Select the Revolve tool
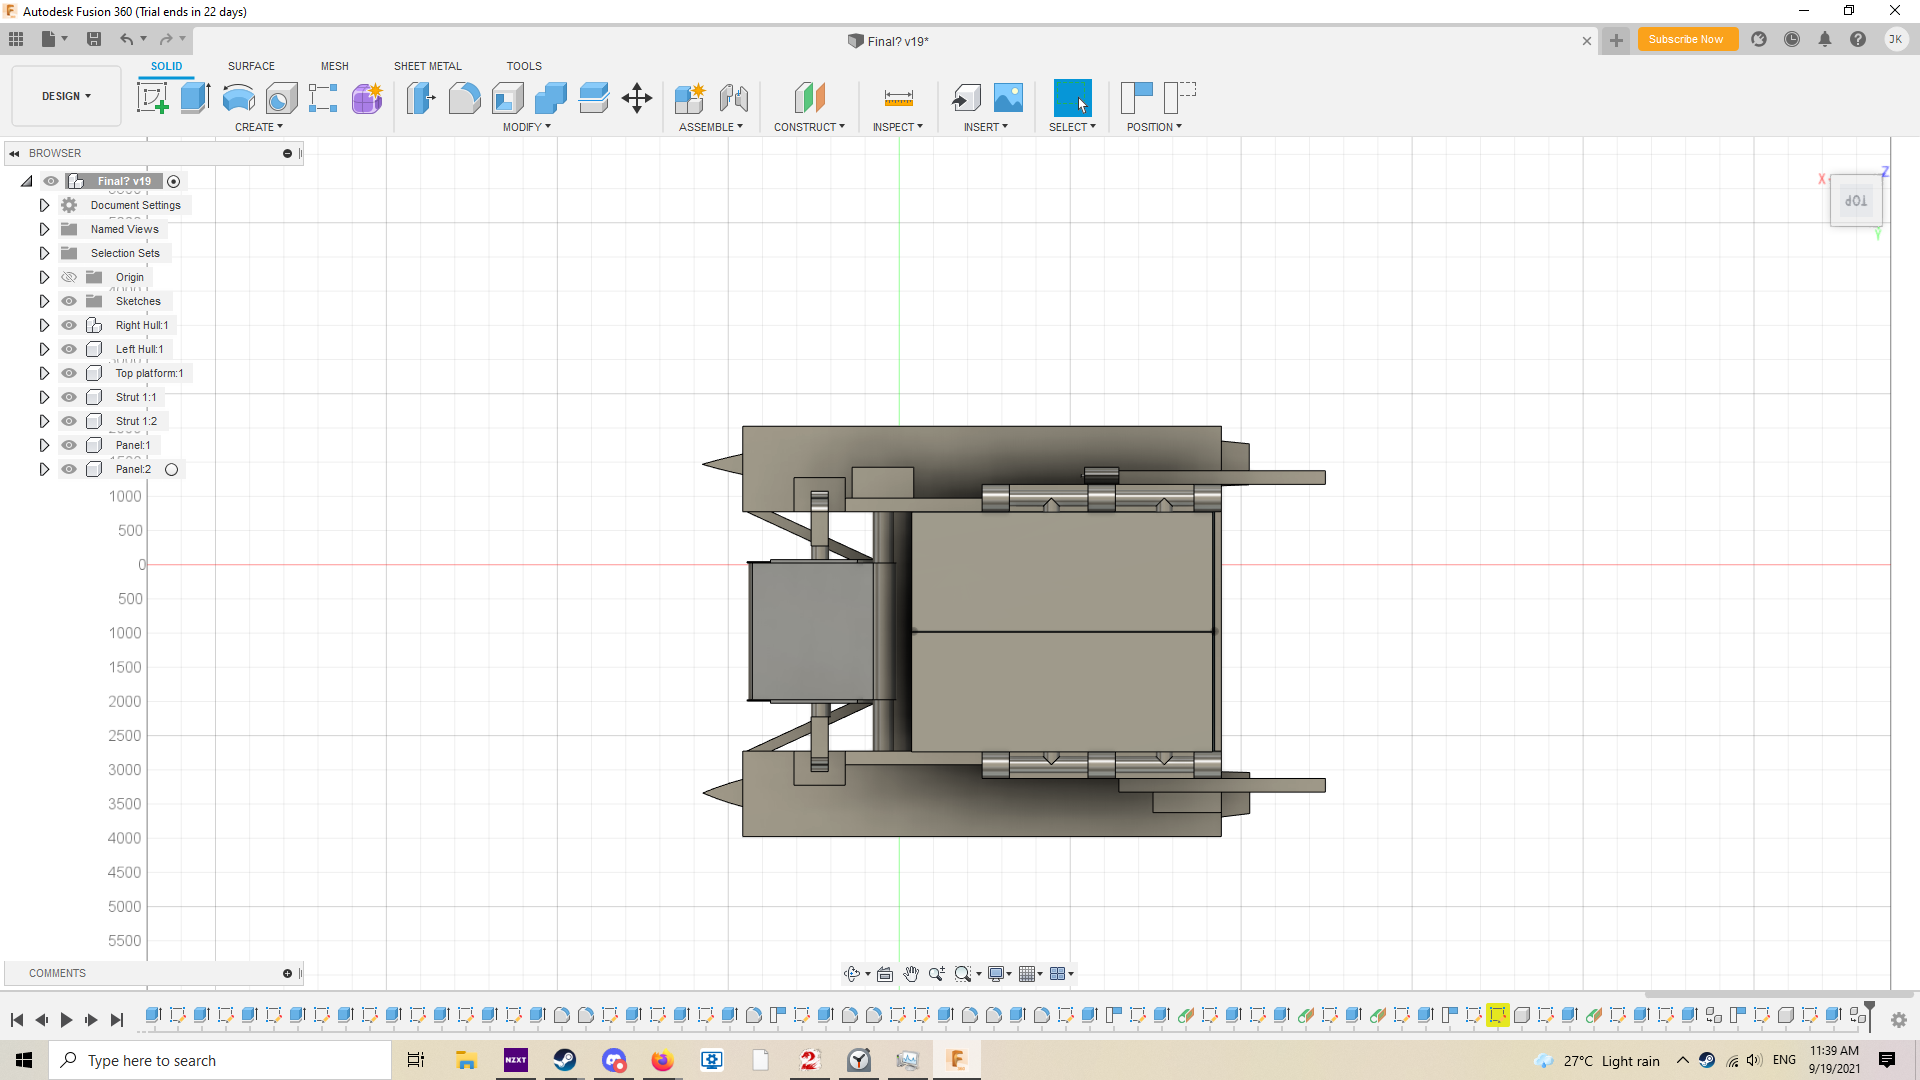Screen dimensions: 1920x1080 [238, 98]
